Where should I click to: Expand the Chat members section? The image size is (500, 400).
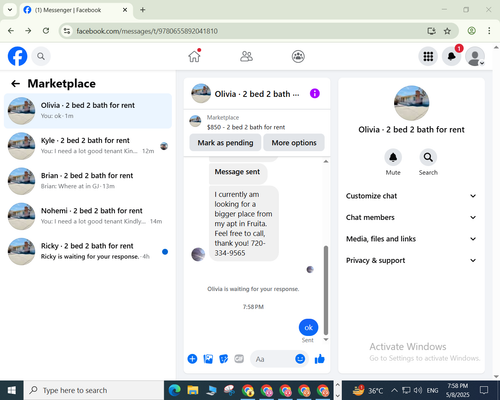click(x=411, y=217)
